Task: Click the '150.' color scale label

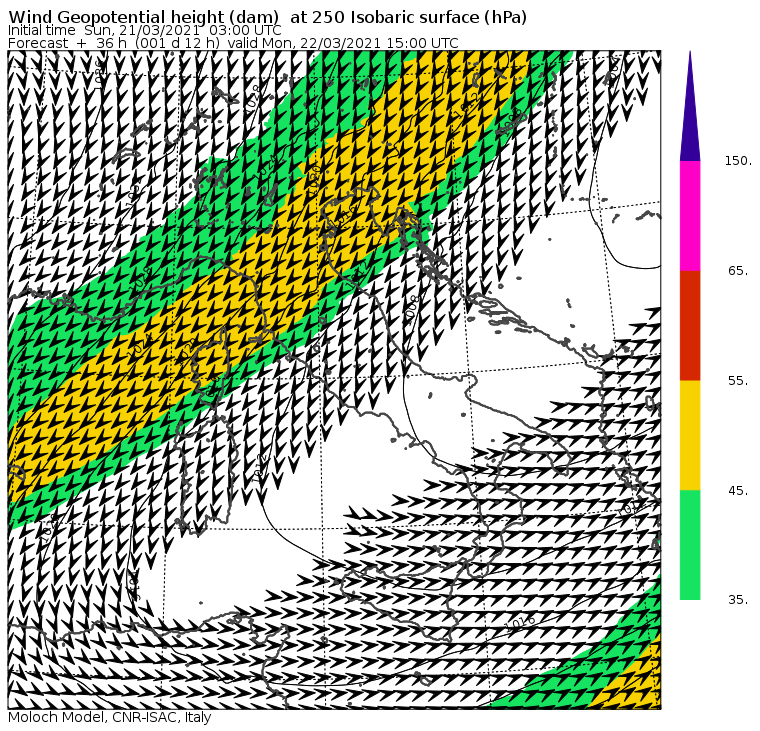Action: (x=738, y=161)
